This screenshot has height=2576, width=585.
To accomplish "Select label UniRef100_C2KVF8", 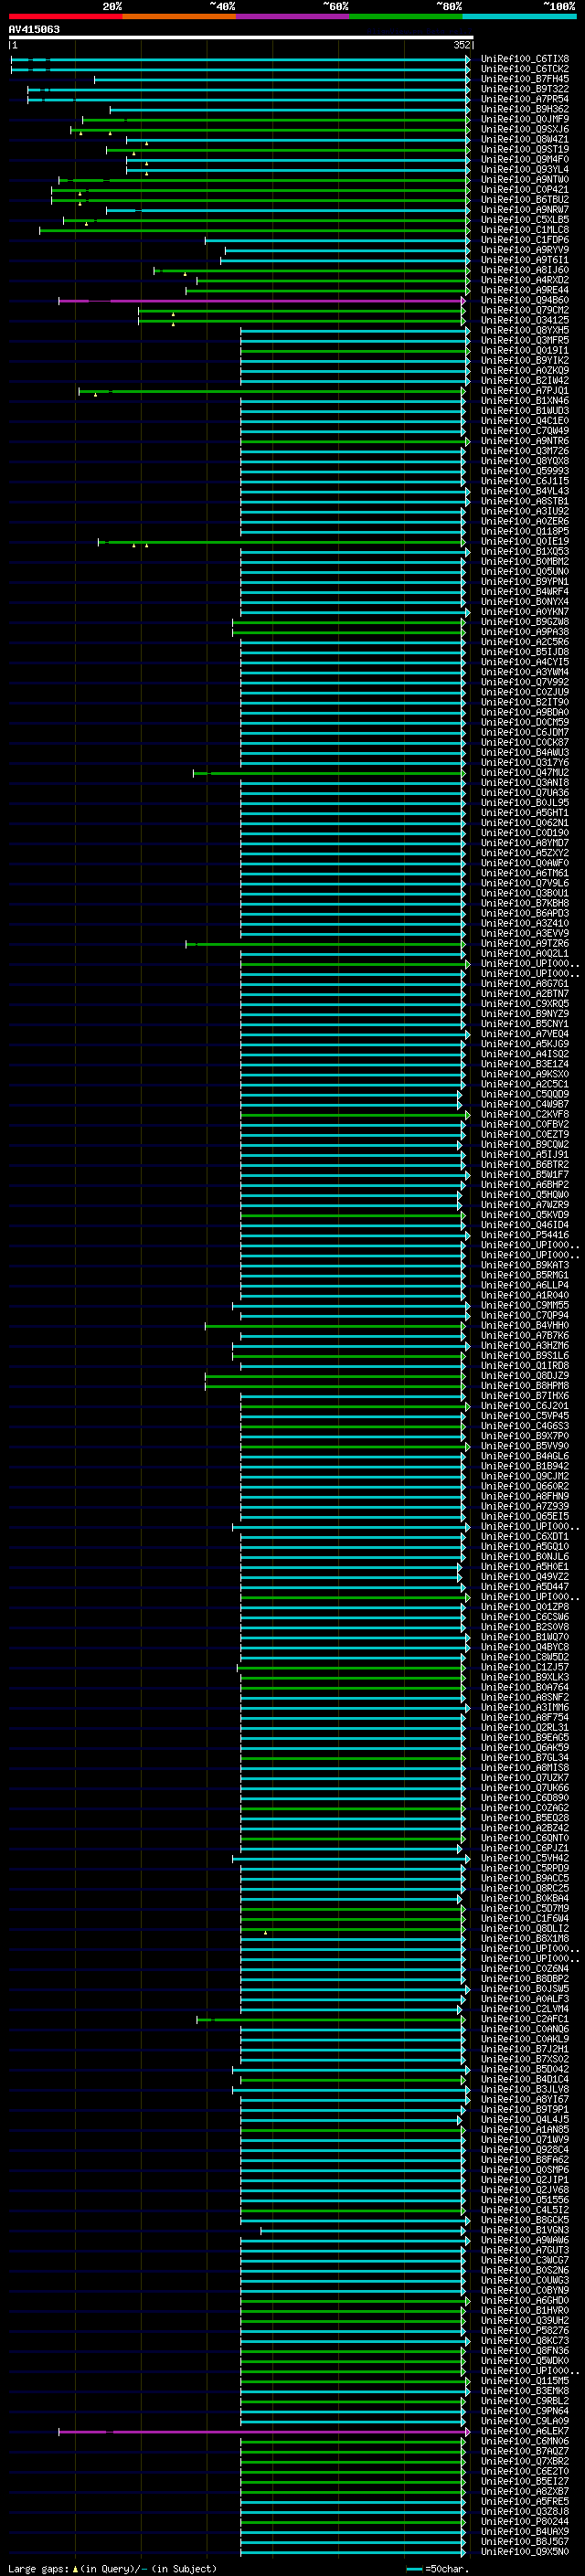I will click(524, 1114).
